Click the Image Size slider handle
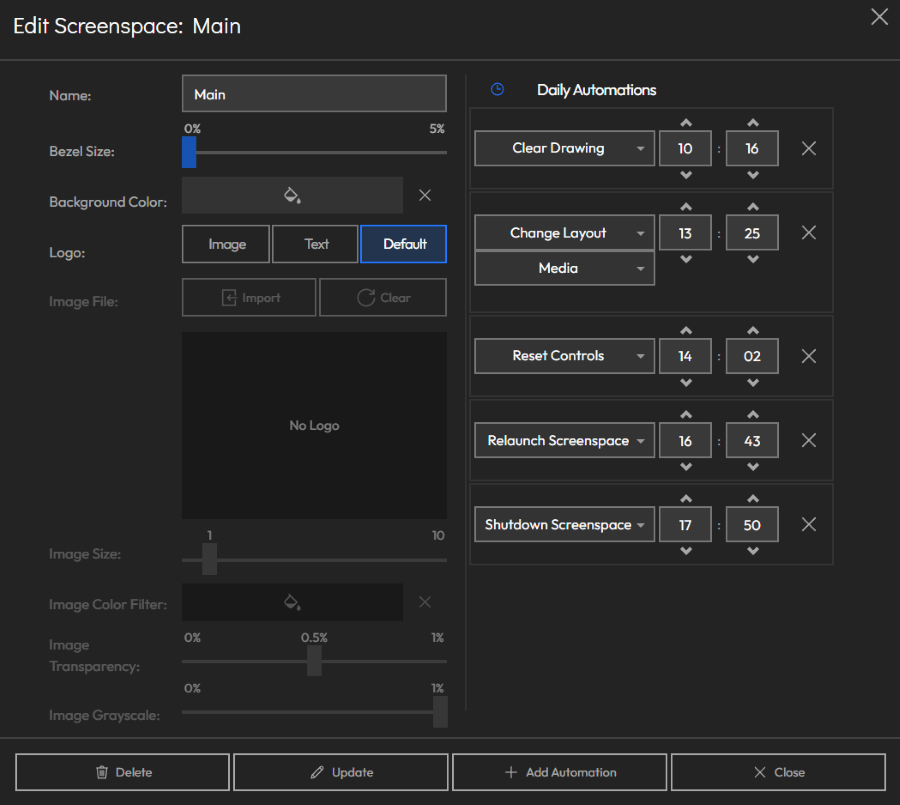Viewport: 900px width, 805px height. pos(210,559)
